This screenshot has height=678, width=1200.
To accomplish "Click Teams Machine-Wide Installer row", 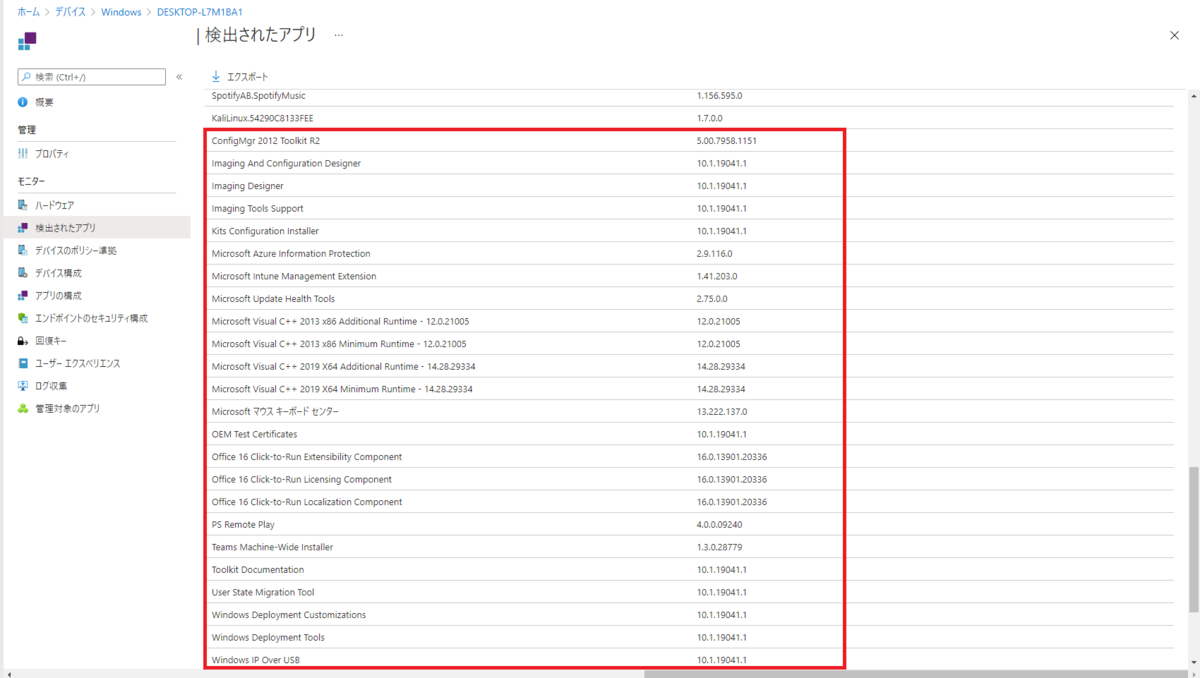I will [x=692, y=547].
